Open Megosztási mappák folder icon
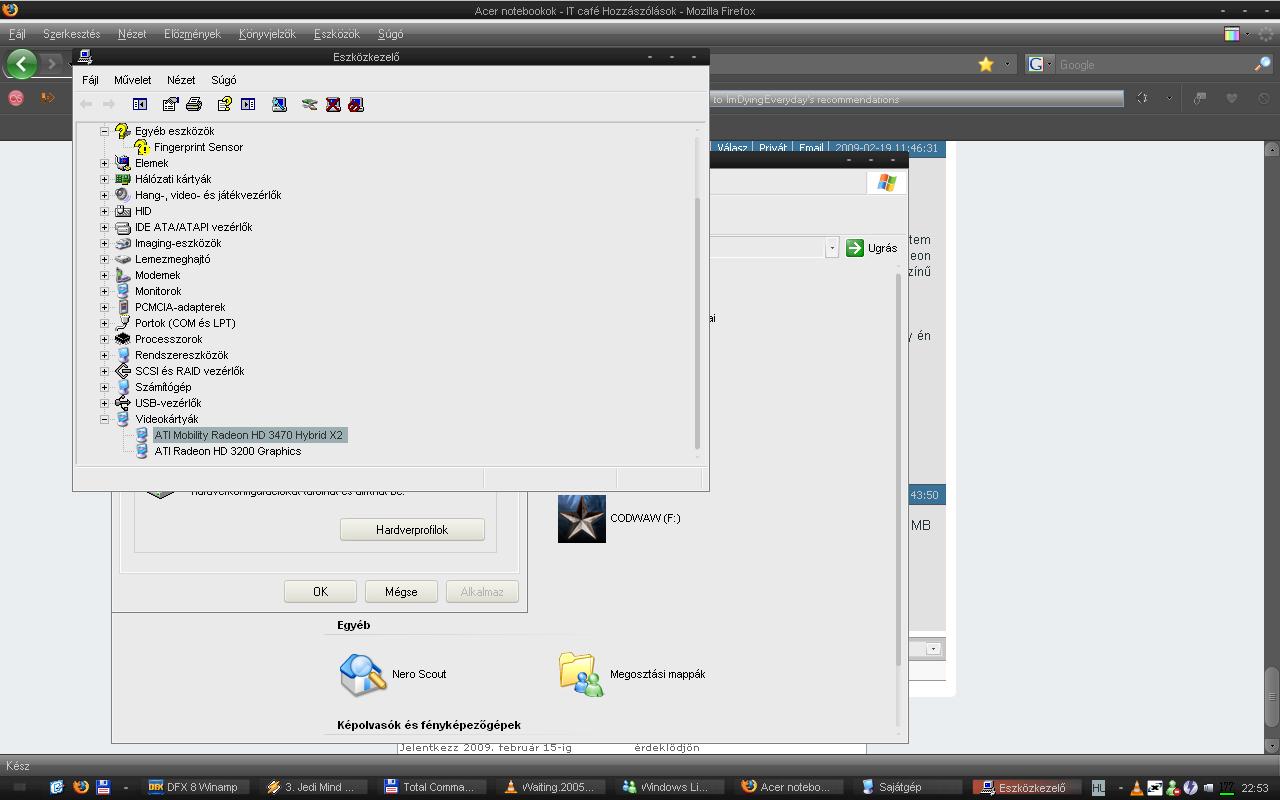1280x800 pixels. pos(581,674)
